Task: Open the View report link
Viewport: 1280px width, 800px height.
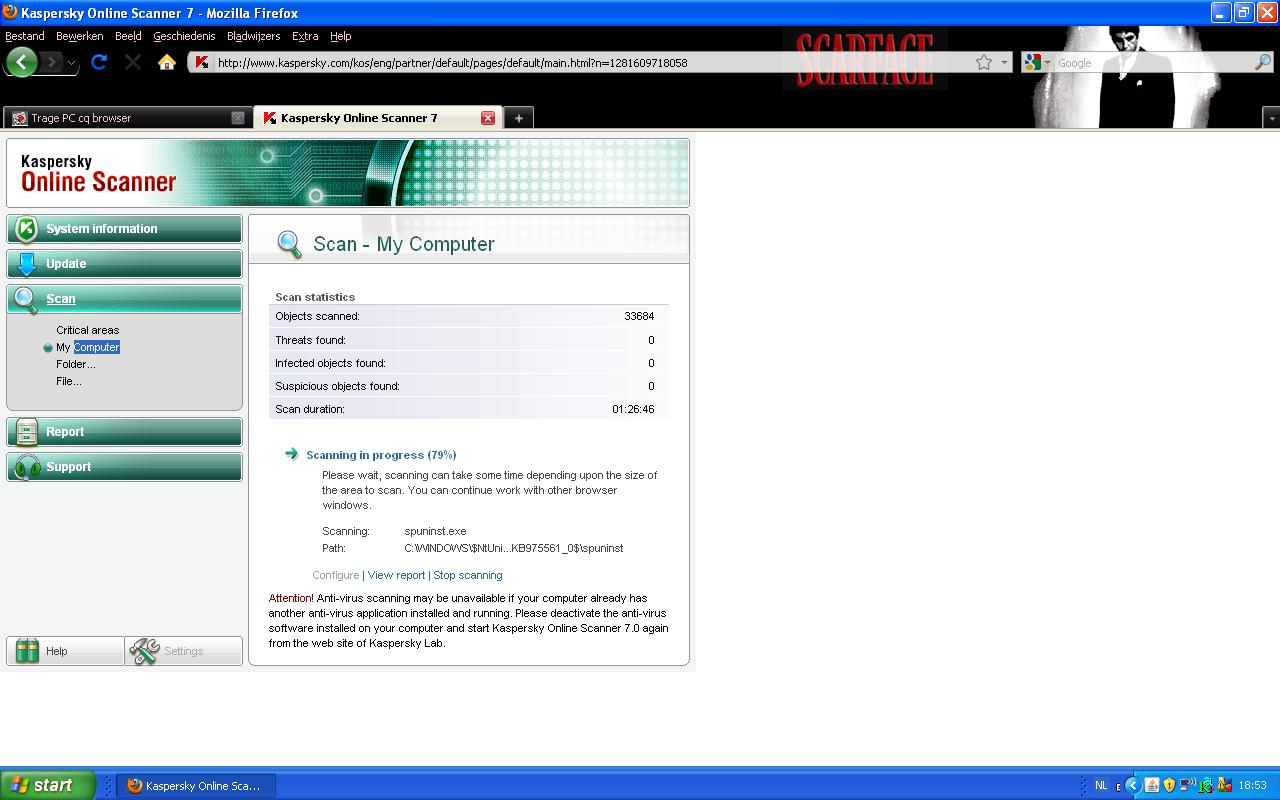Action: [396, 575]
